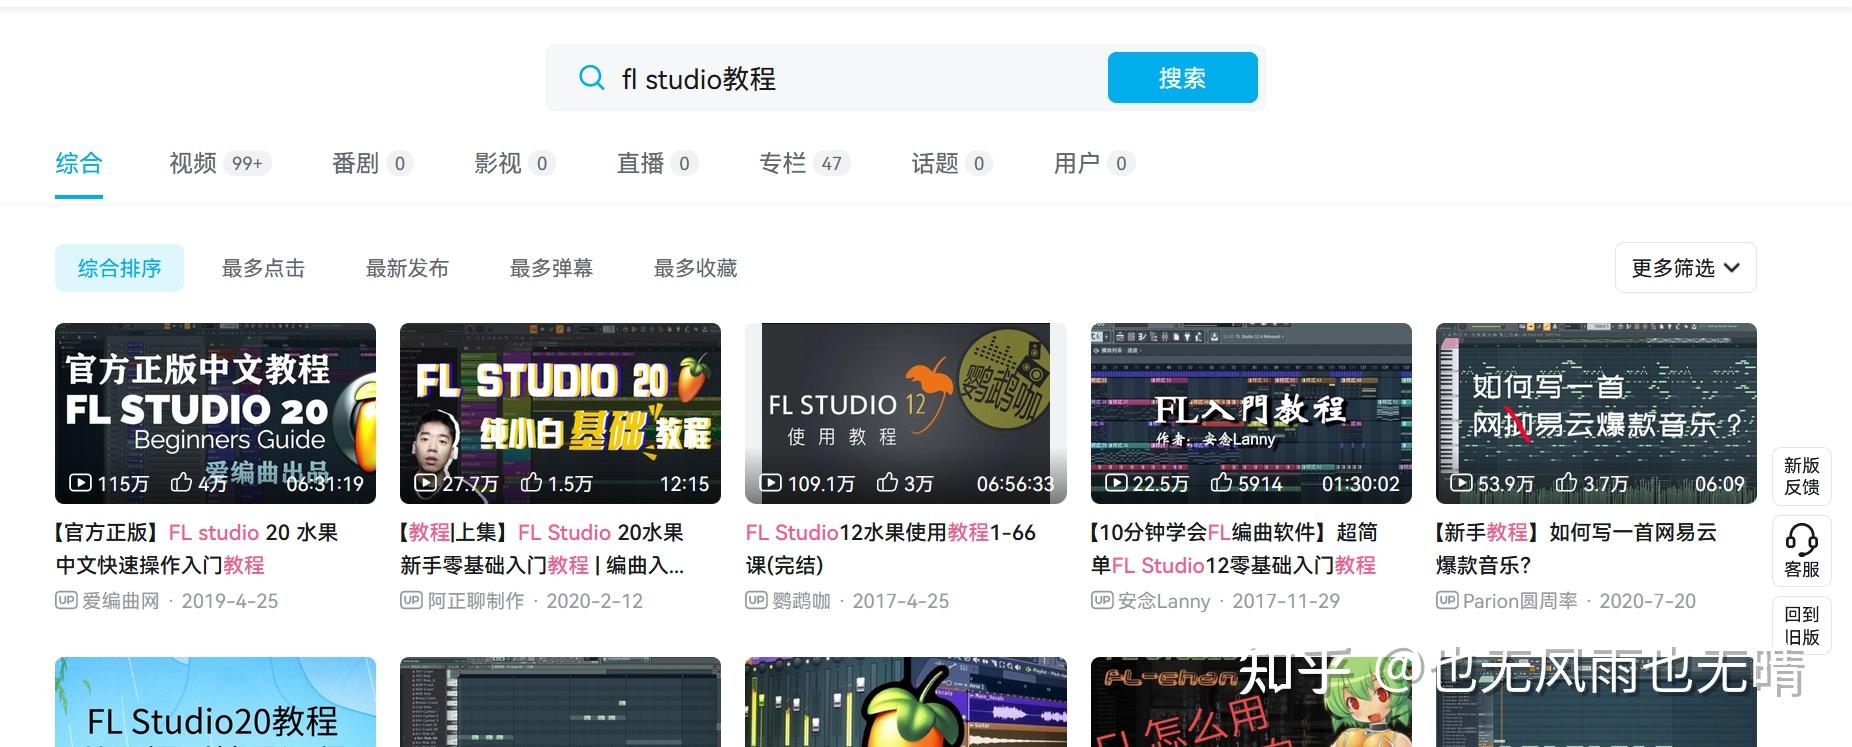Image resolution: width=1852 pixels, height=747 pixels.
Task: Click the thumbs-up icon showing 1.5万
Action: (x=531, y=482)
